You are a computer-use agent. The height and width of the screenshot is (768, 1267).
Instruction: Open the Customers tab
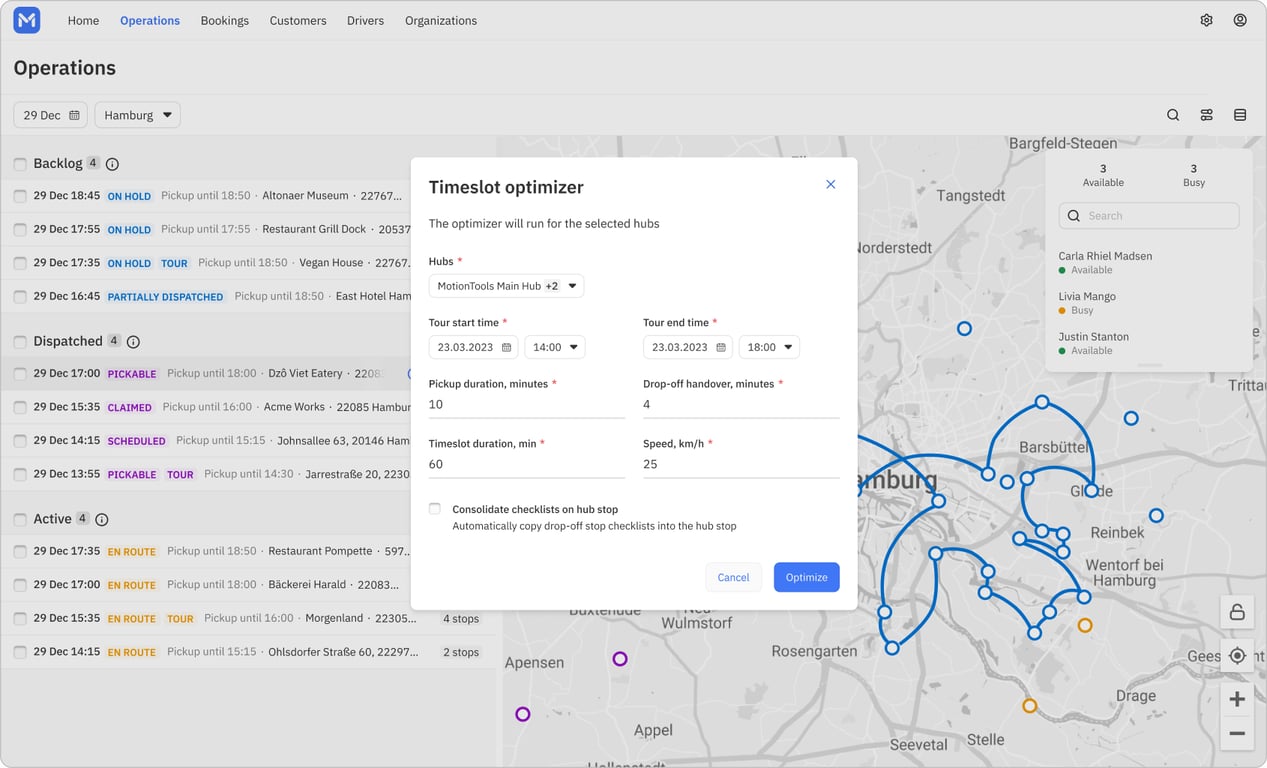(x=298, y=20)
